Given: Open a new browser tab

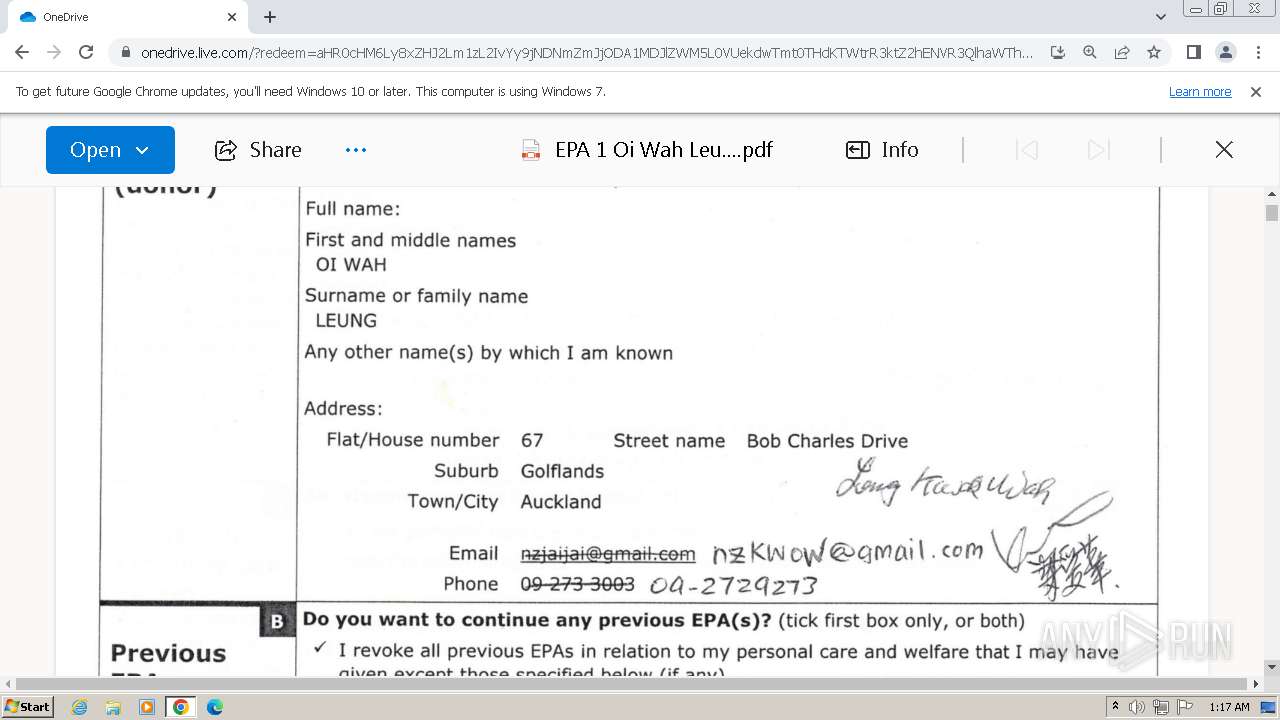Looking at the screenshot, I should [x=270, y=17].
